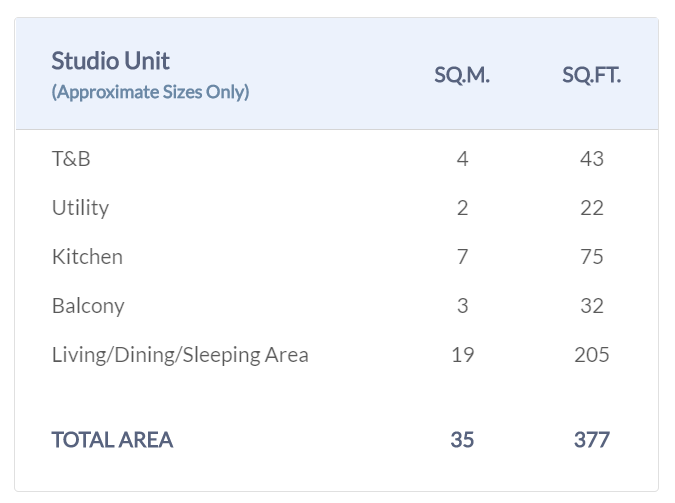Select the Living area value 19
Screen dimensions: 675x503
click(462, 355)
